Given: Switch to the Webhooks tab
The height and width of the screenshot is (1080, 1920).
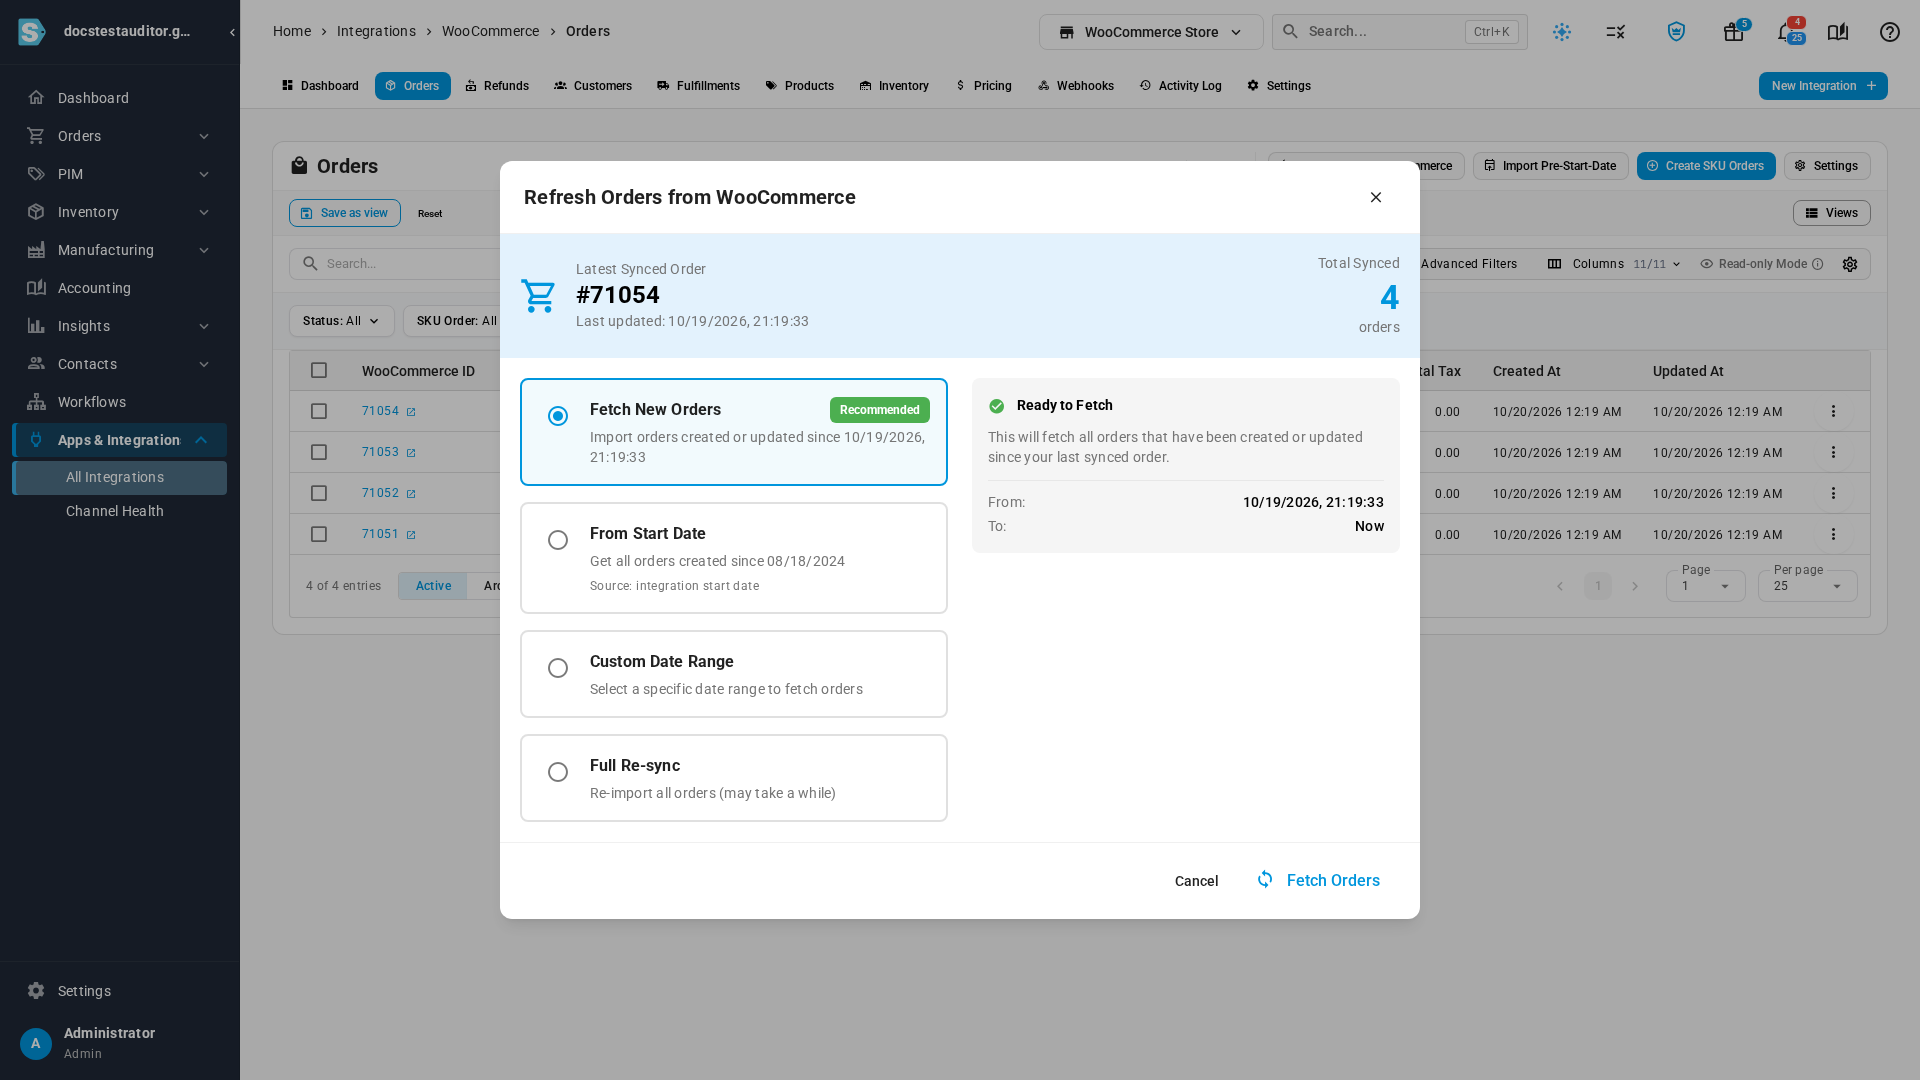Looking at the screenshot, I should pos(1076,86).
